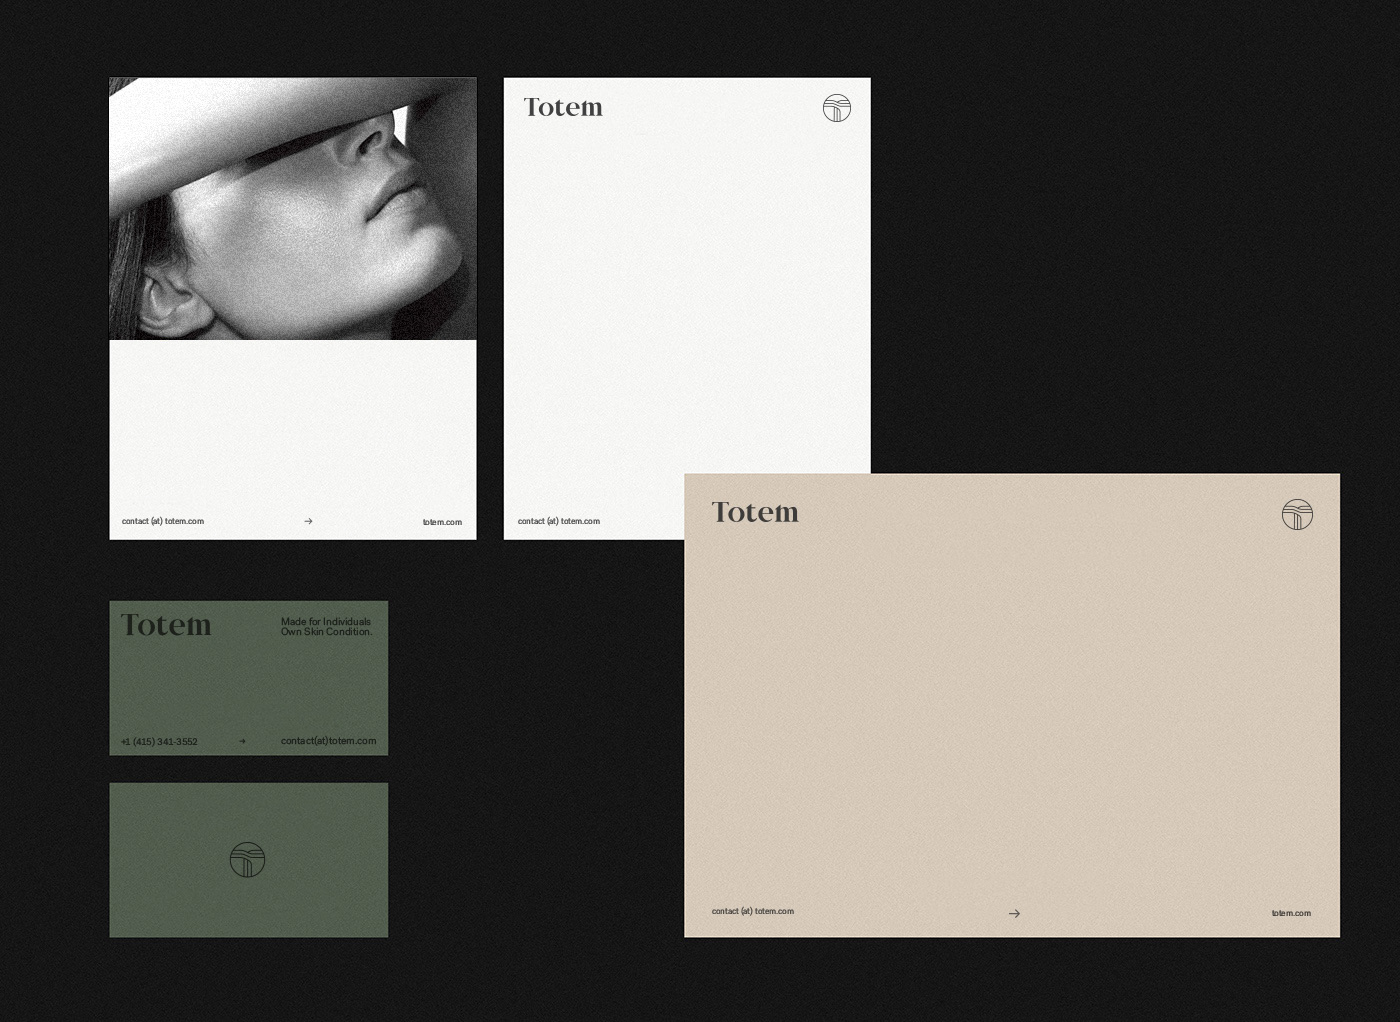Click 'contact(at)totem.com' on the green business card

[x=329, y=741]
